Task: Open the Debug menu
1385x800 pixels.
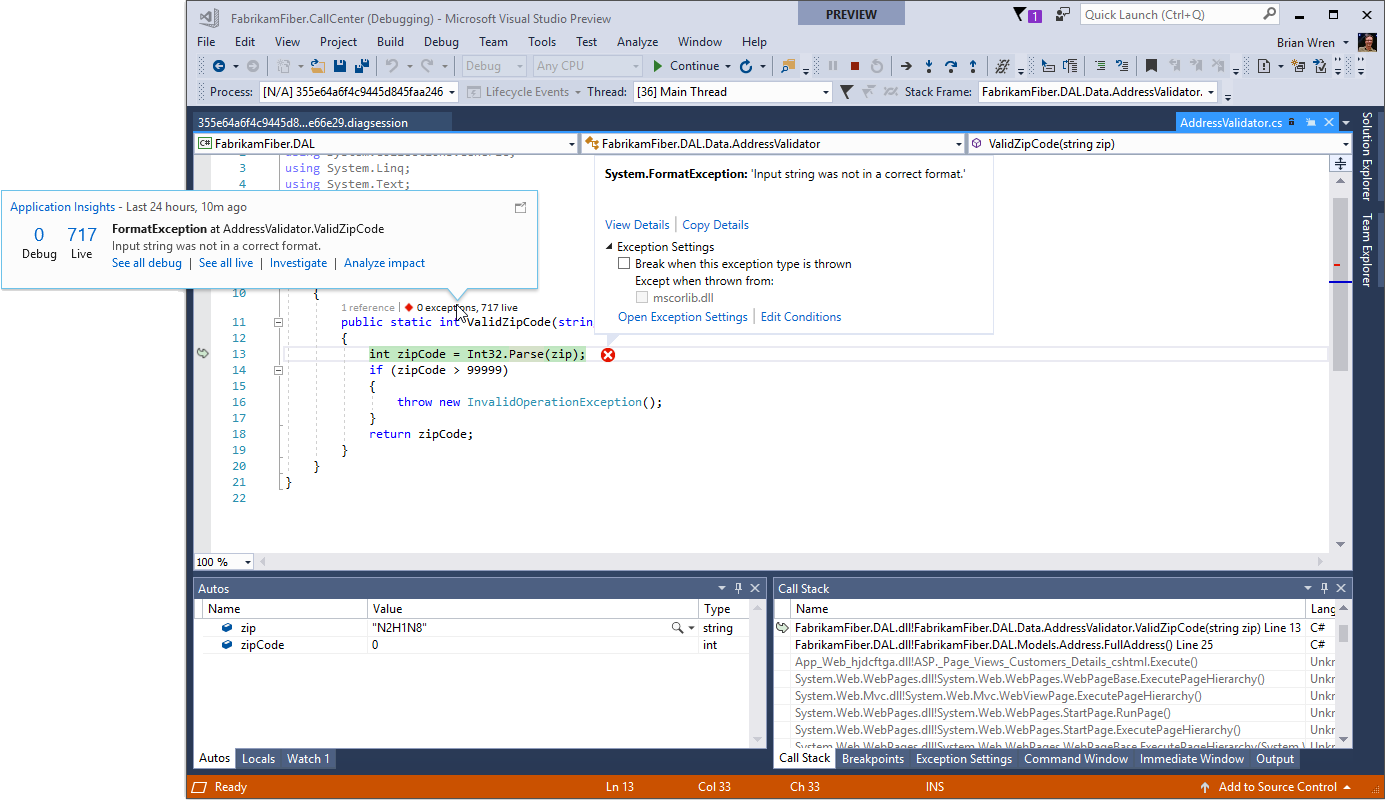Action: click(440, 41)
